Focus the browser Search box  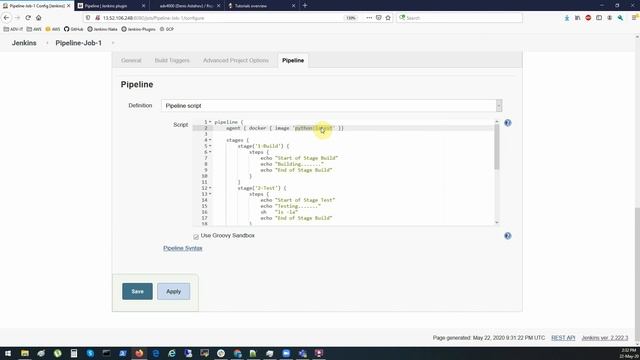(x=459, y=18)
